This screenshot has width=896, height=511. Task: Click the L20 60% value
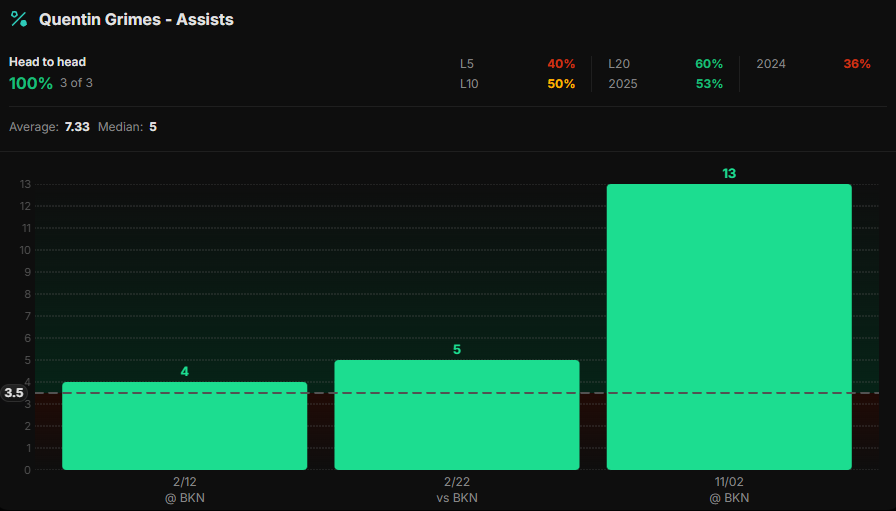click(709, 64)
